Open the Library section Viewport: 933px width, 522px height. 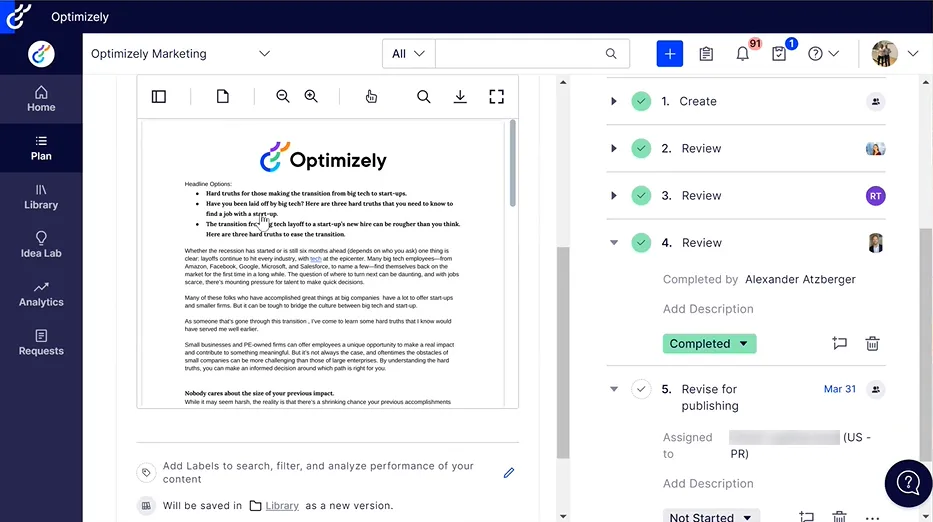pyautogui.click(x=41, y=197)
